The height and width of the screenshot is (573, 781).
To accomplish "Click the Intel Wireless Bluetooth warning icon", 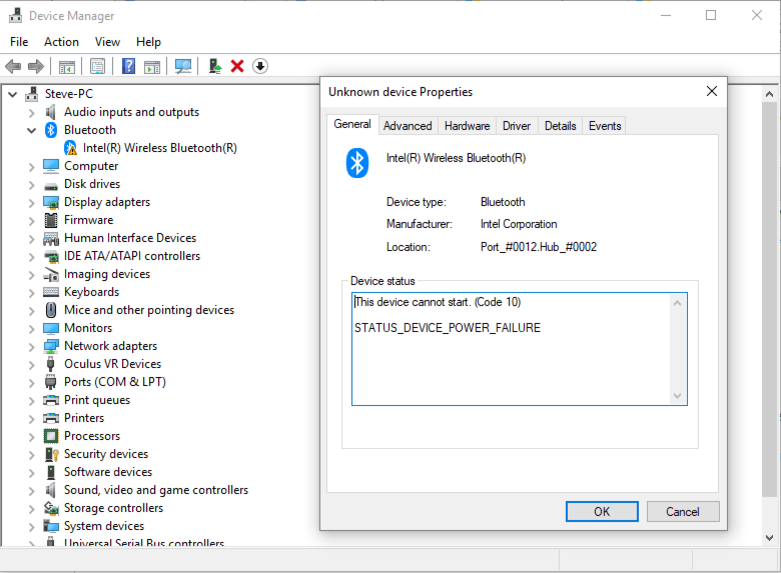I will click(x=71, y=148).
